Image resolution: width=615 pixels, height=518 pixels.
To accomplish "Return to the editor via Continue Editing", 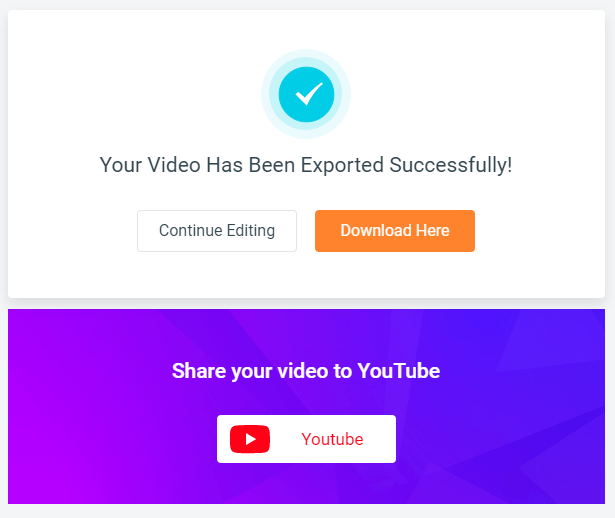I will (x=217, y=231).
